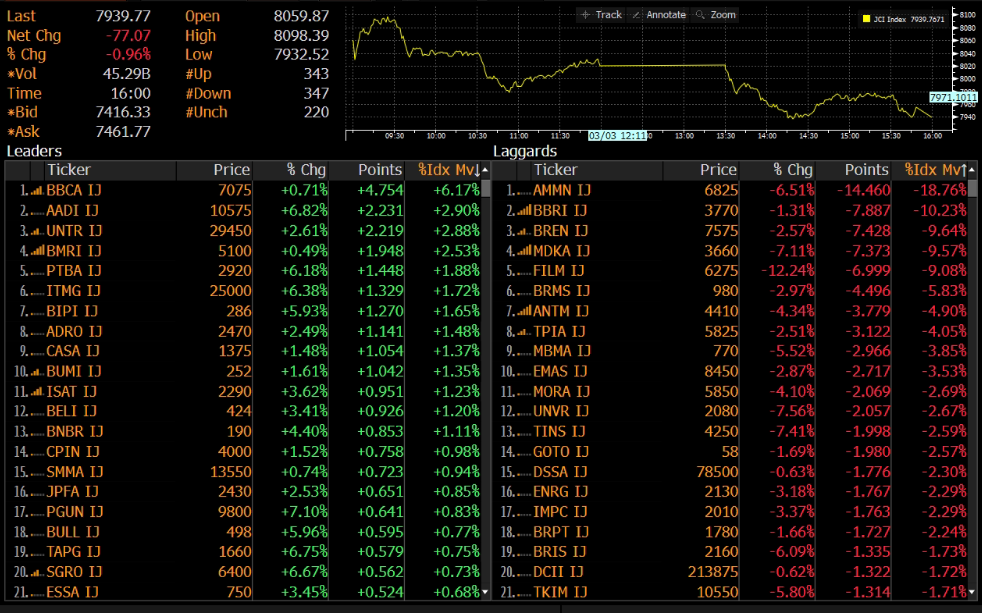Click the volume bars icon beside BMRI IJ
This screenshot has height=613, width=982.
(36, 251)
